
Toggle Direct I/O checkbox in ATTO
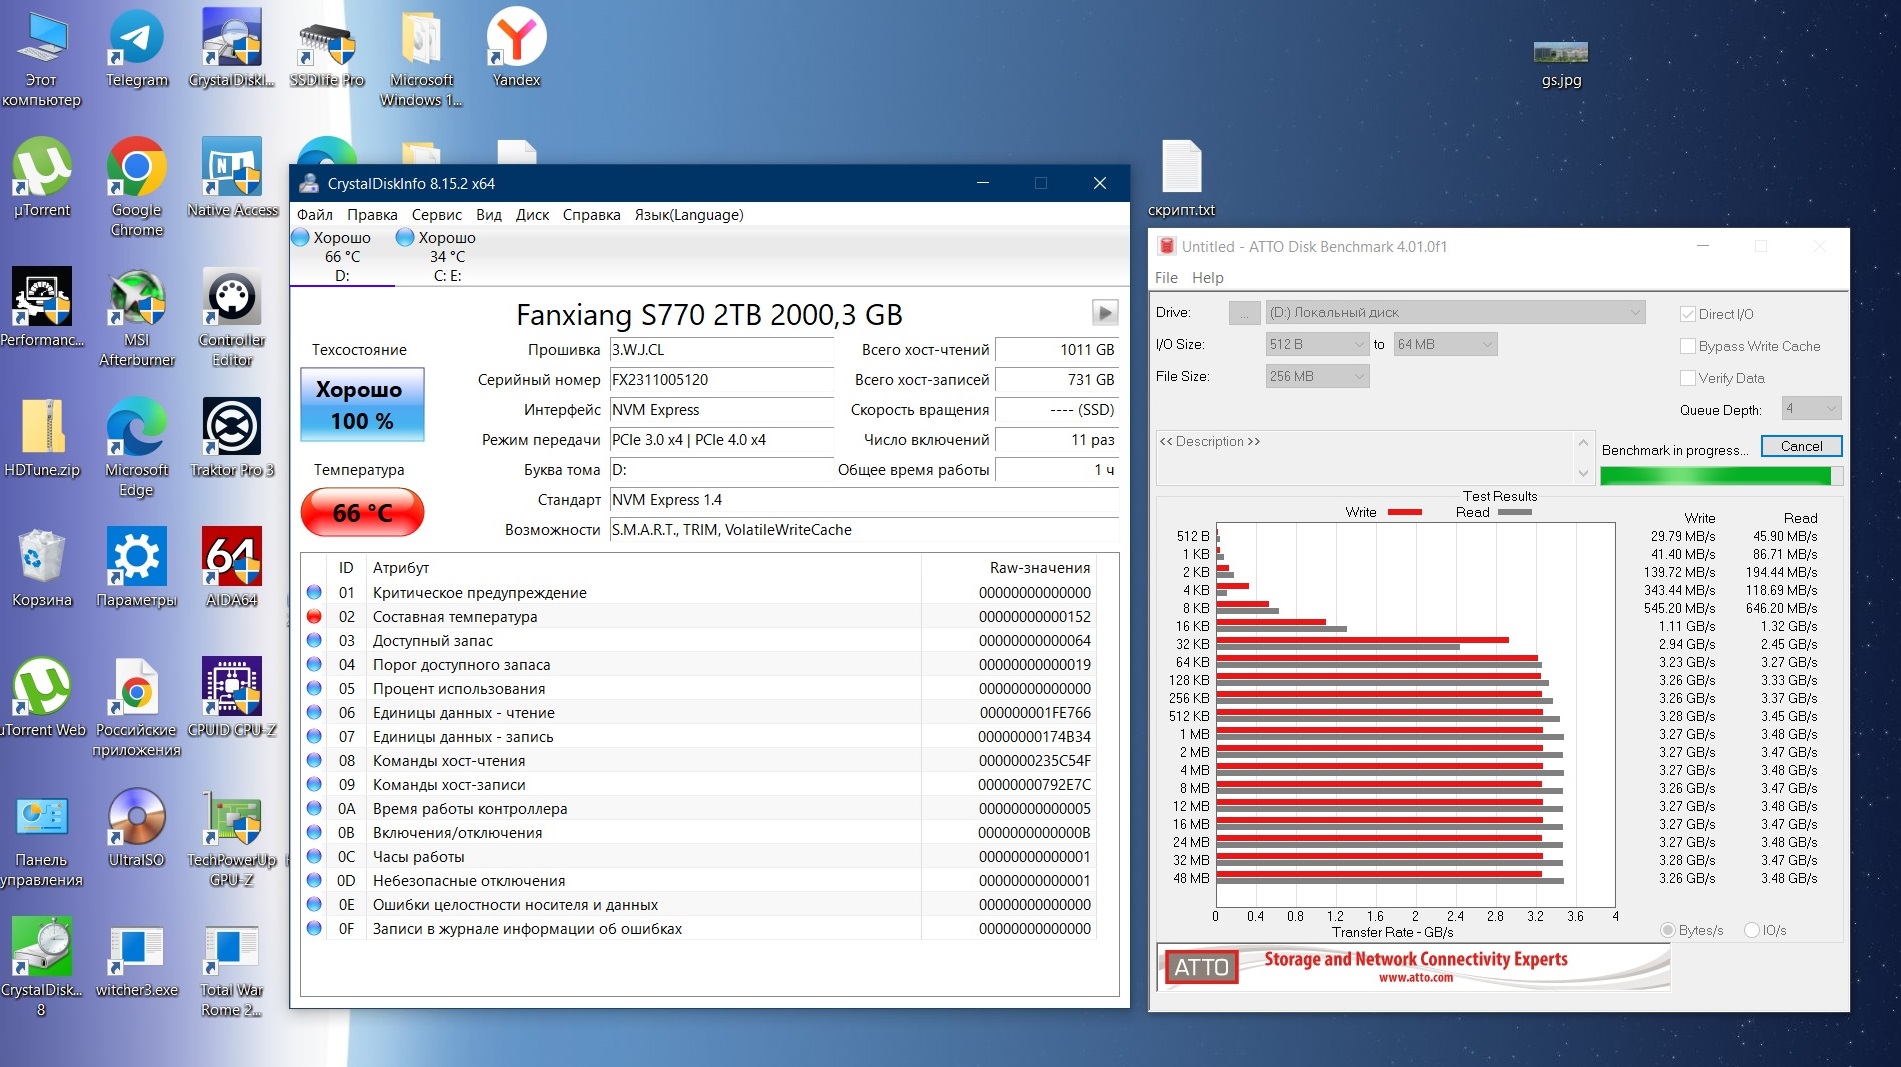pyautogui.click(x=1688, y=314)
